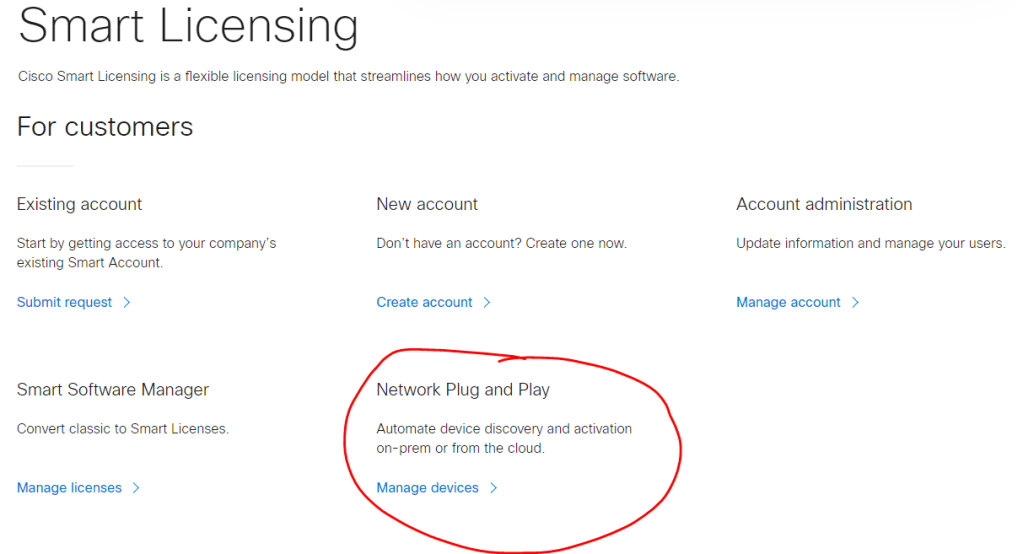Click the Convert classic to Smart Licenses text
1023x554 pixels.
click(x=123, y=429)
